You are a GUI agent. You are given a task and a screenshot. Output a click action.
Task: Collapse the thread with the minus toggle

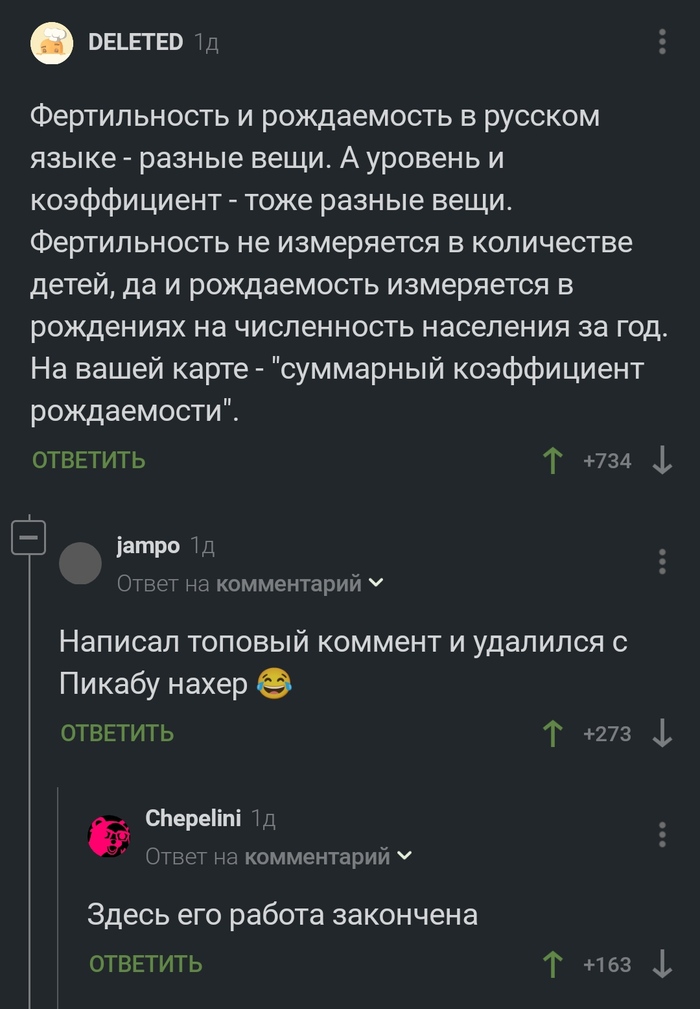point(30,535)
